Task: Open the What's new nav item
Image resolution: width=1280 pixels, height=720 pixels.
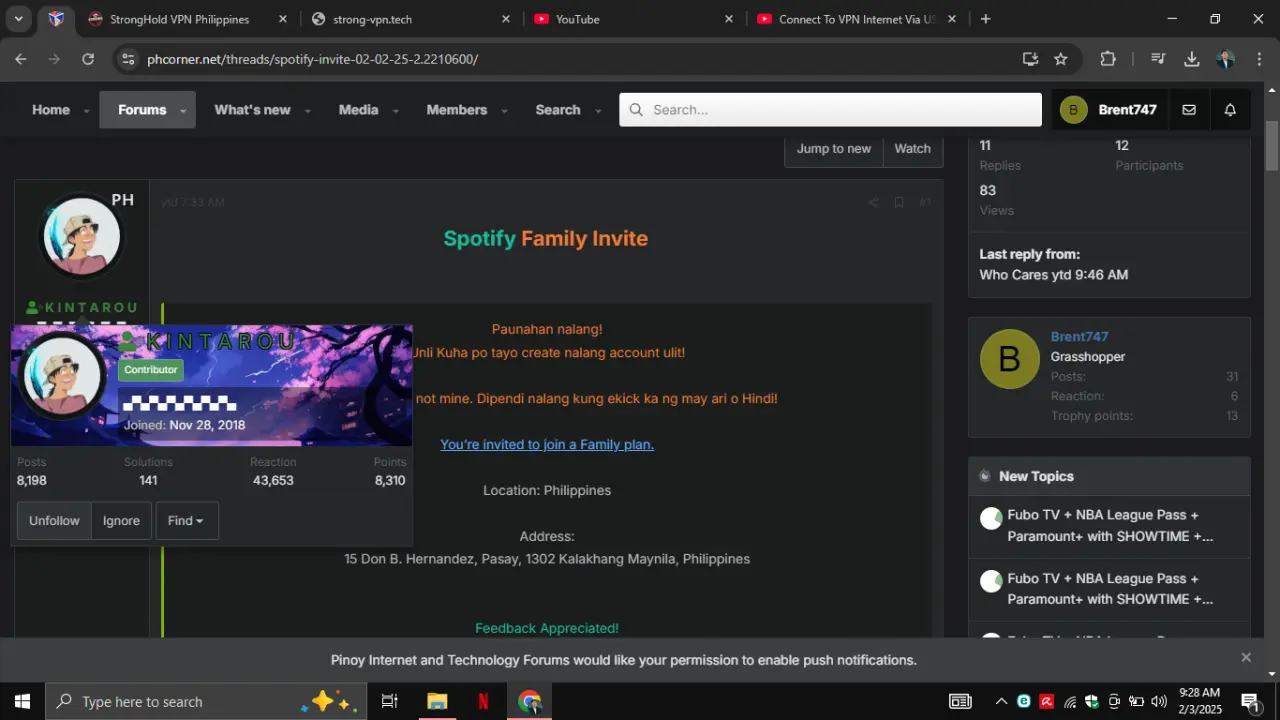Action: (252, 110)
